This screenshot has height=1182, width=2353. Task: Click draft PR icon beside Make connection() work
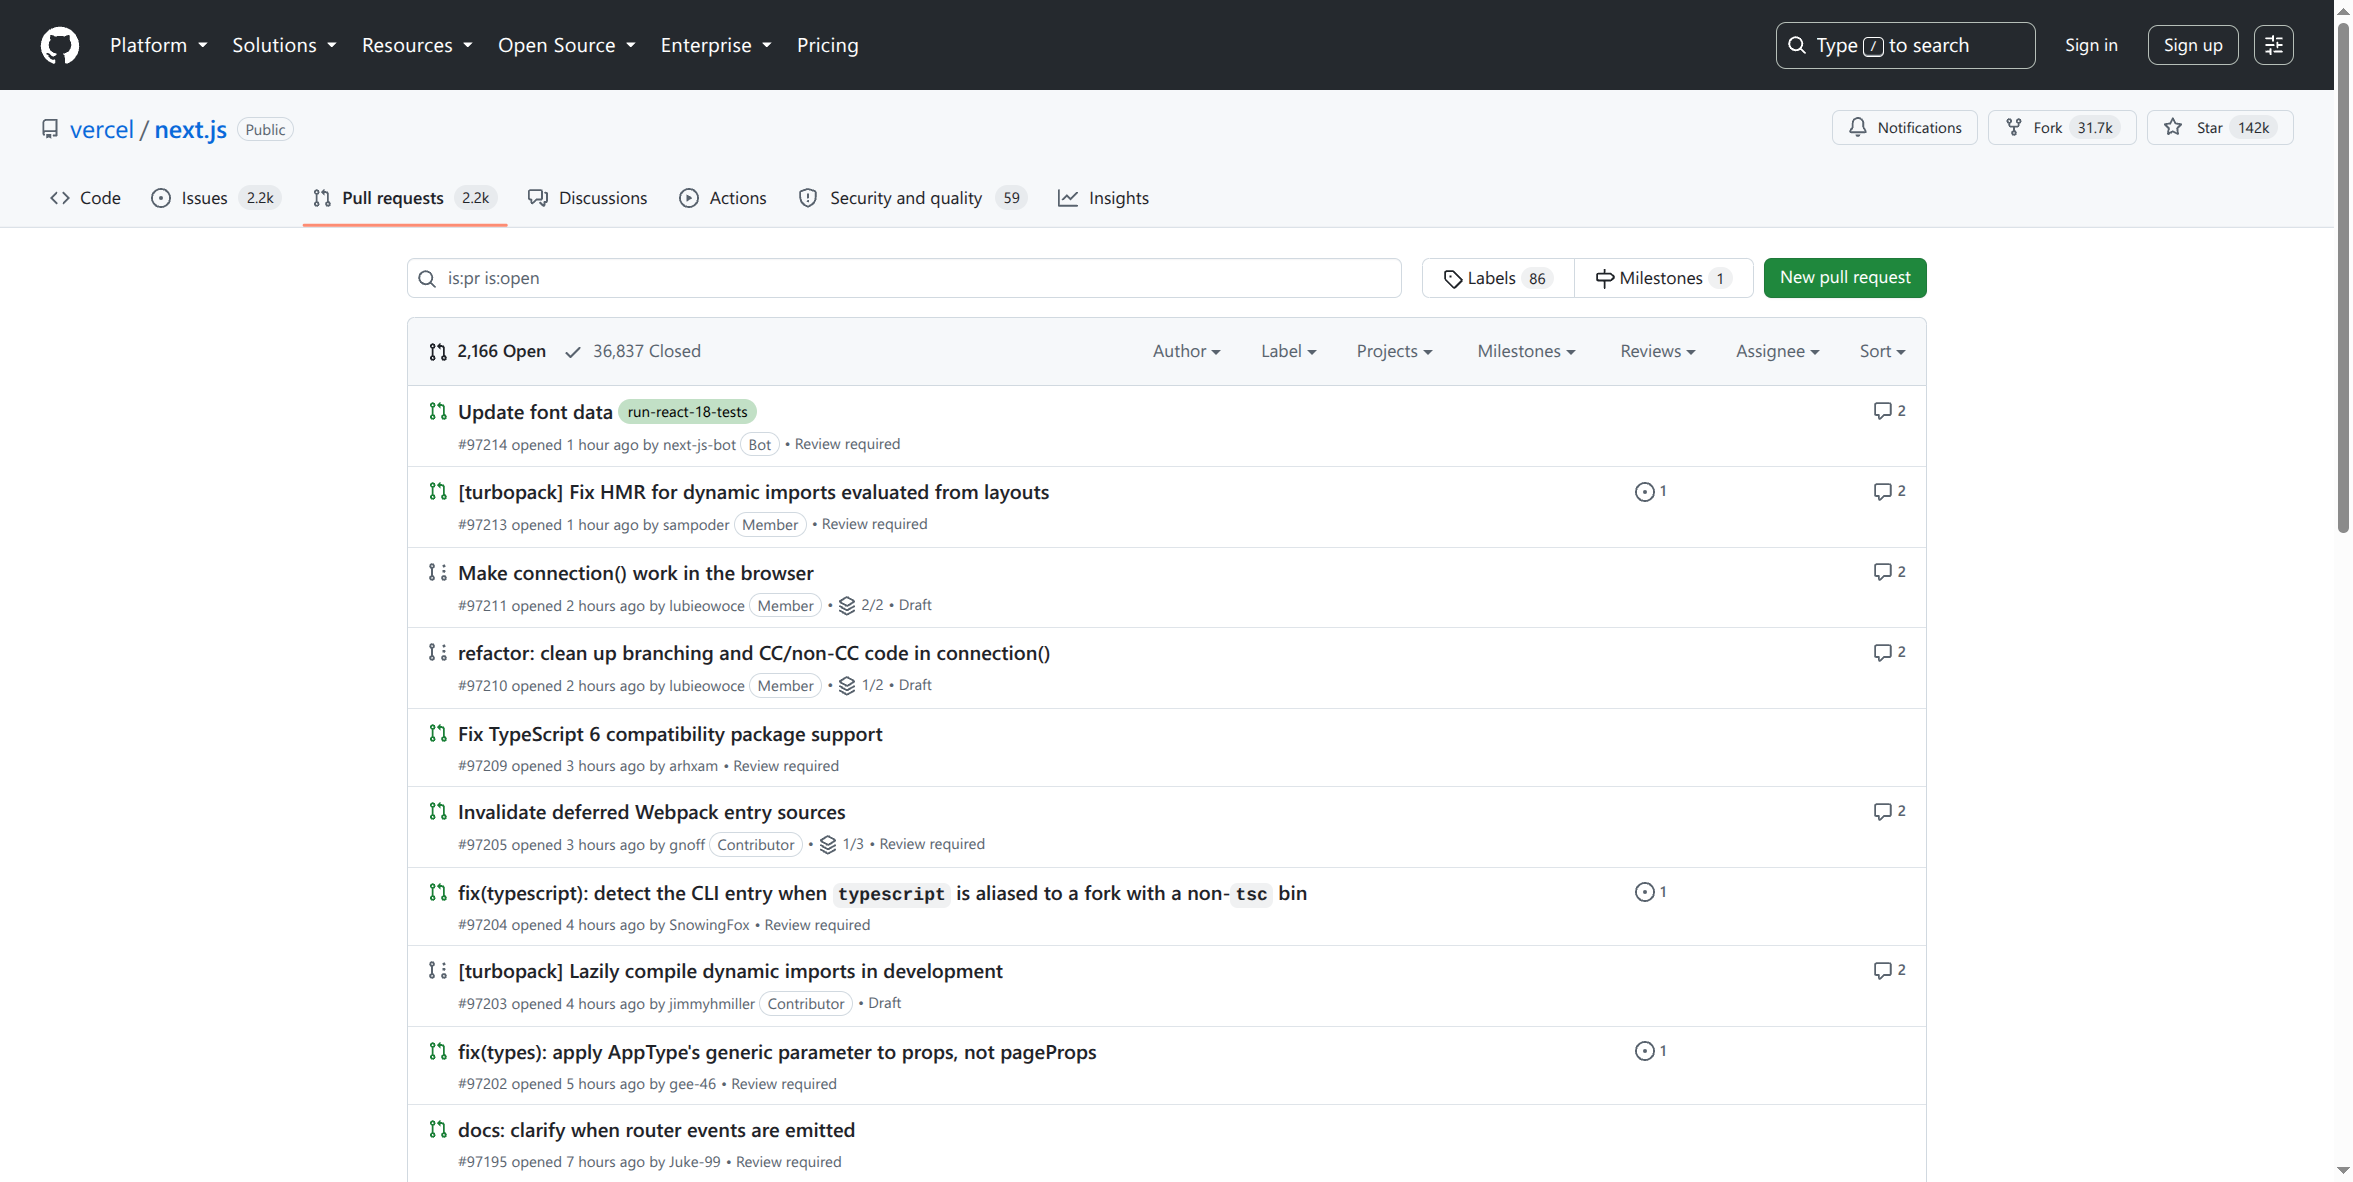click(x=438, y=572)
